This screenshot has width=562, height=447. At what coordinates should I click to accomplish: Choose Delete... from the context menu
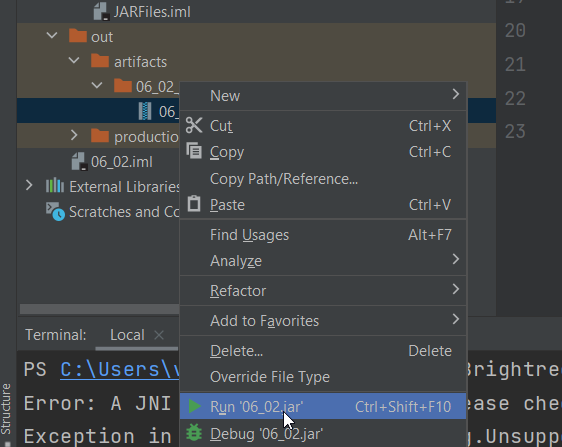[323, 351]
